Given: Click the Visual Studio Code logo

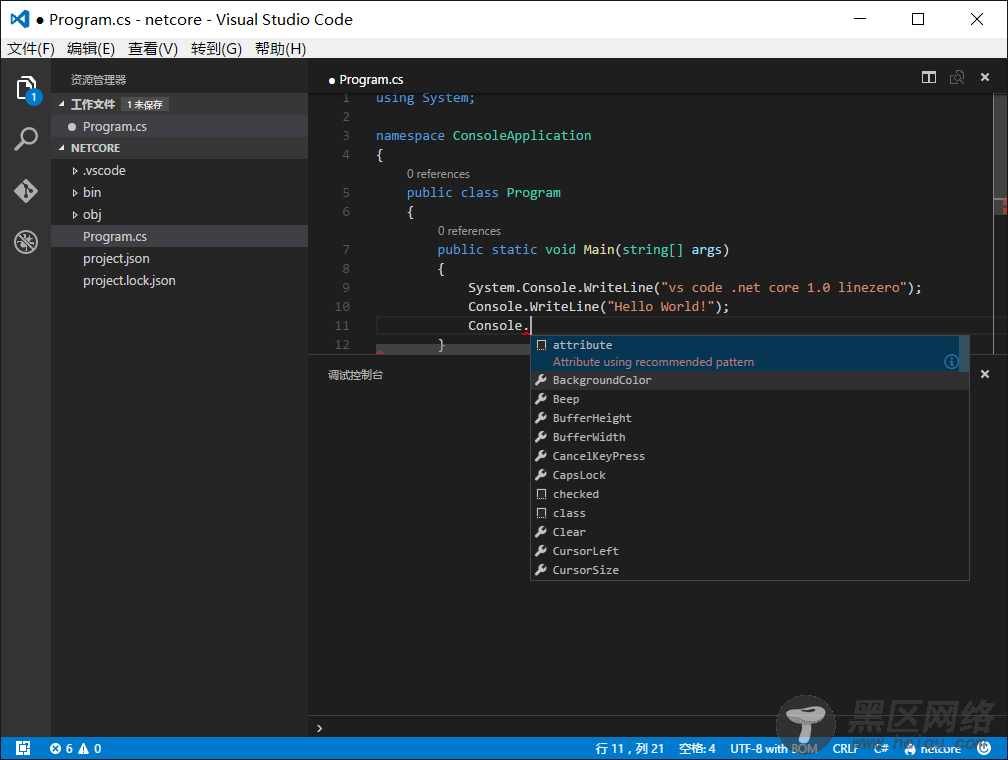Looking at the screenshot, I should coord(20,19).
